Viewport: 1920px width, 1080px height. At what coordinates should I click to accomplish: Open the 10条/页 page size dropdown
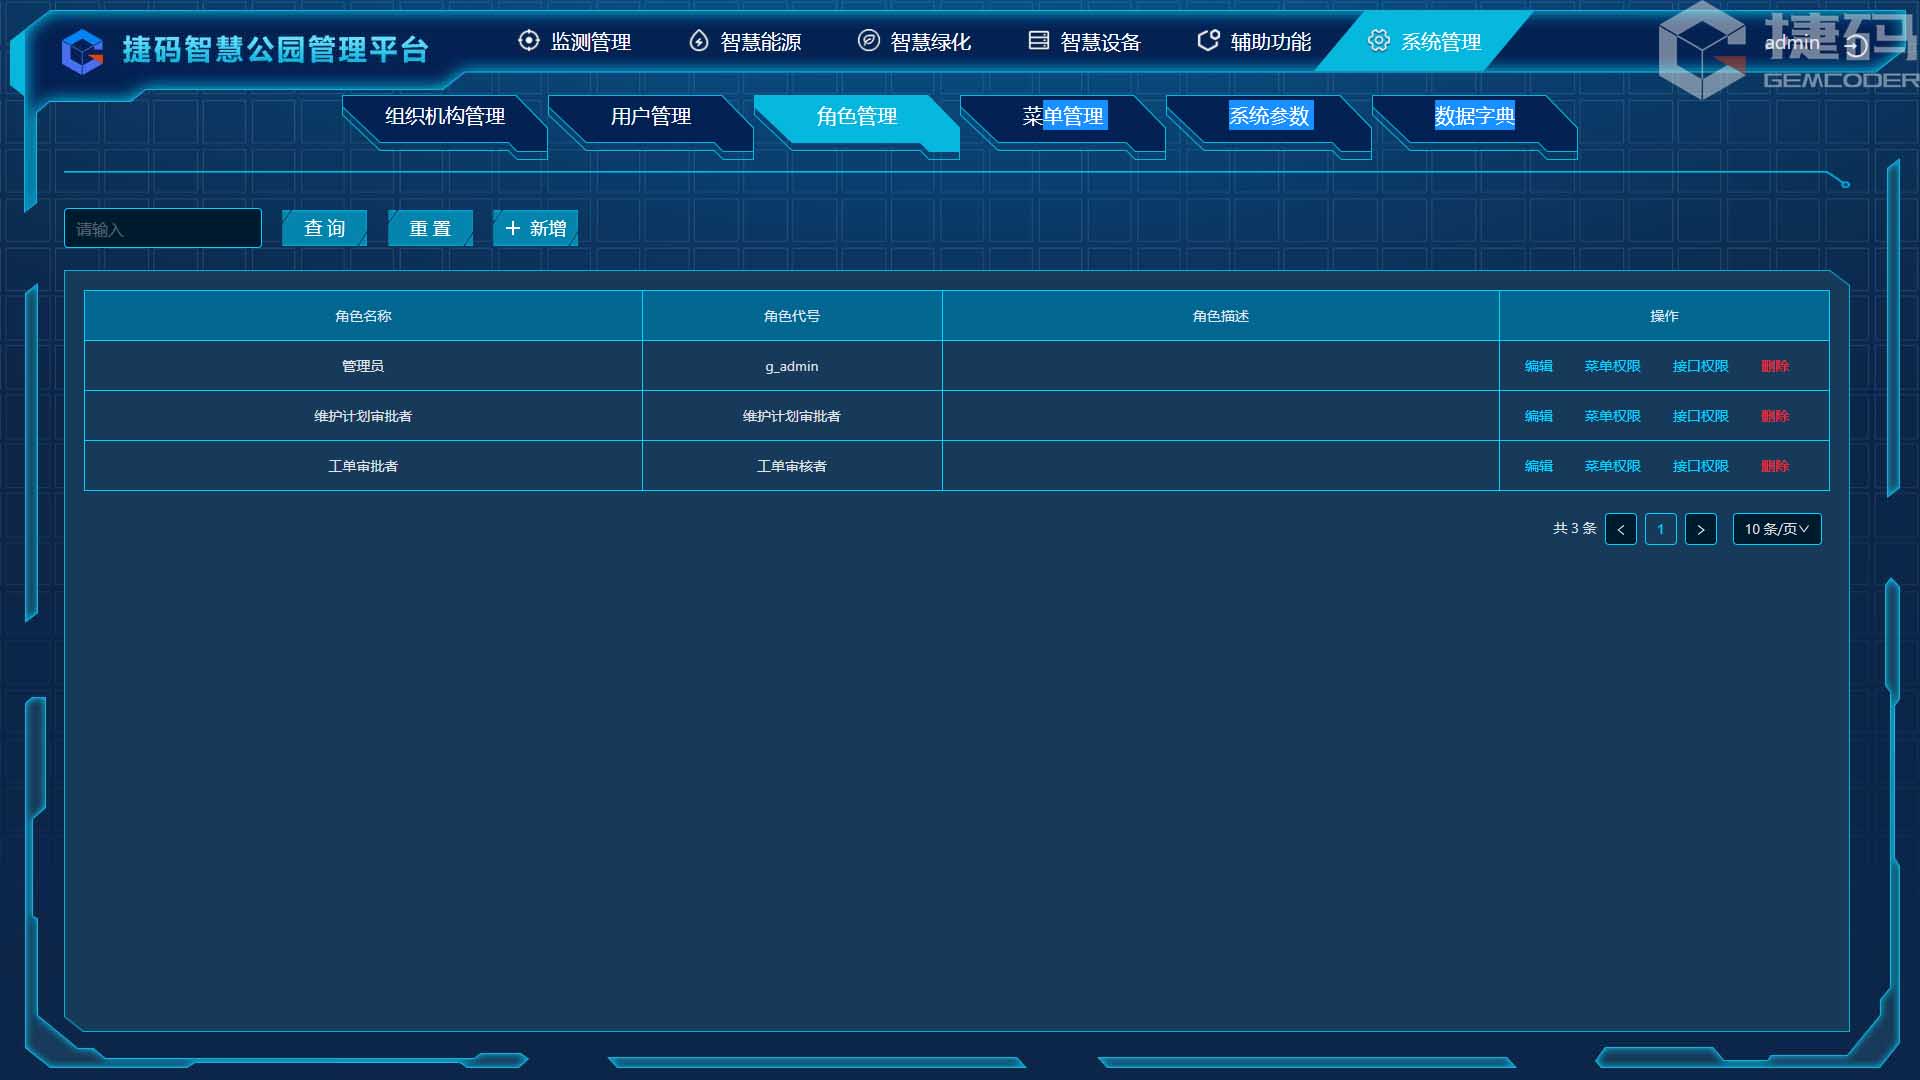[1776, 529]
